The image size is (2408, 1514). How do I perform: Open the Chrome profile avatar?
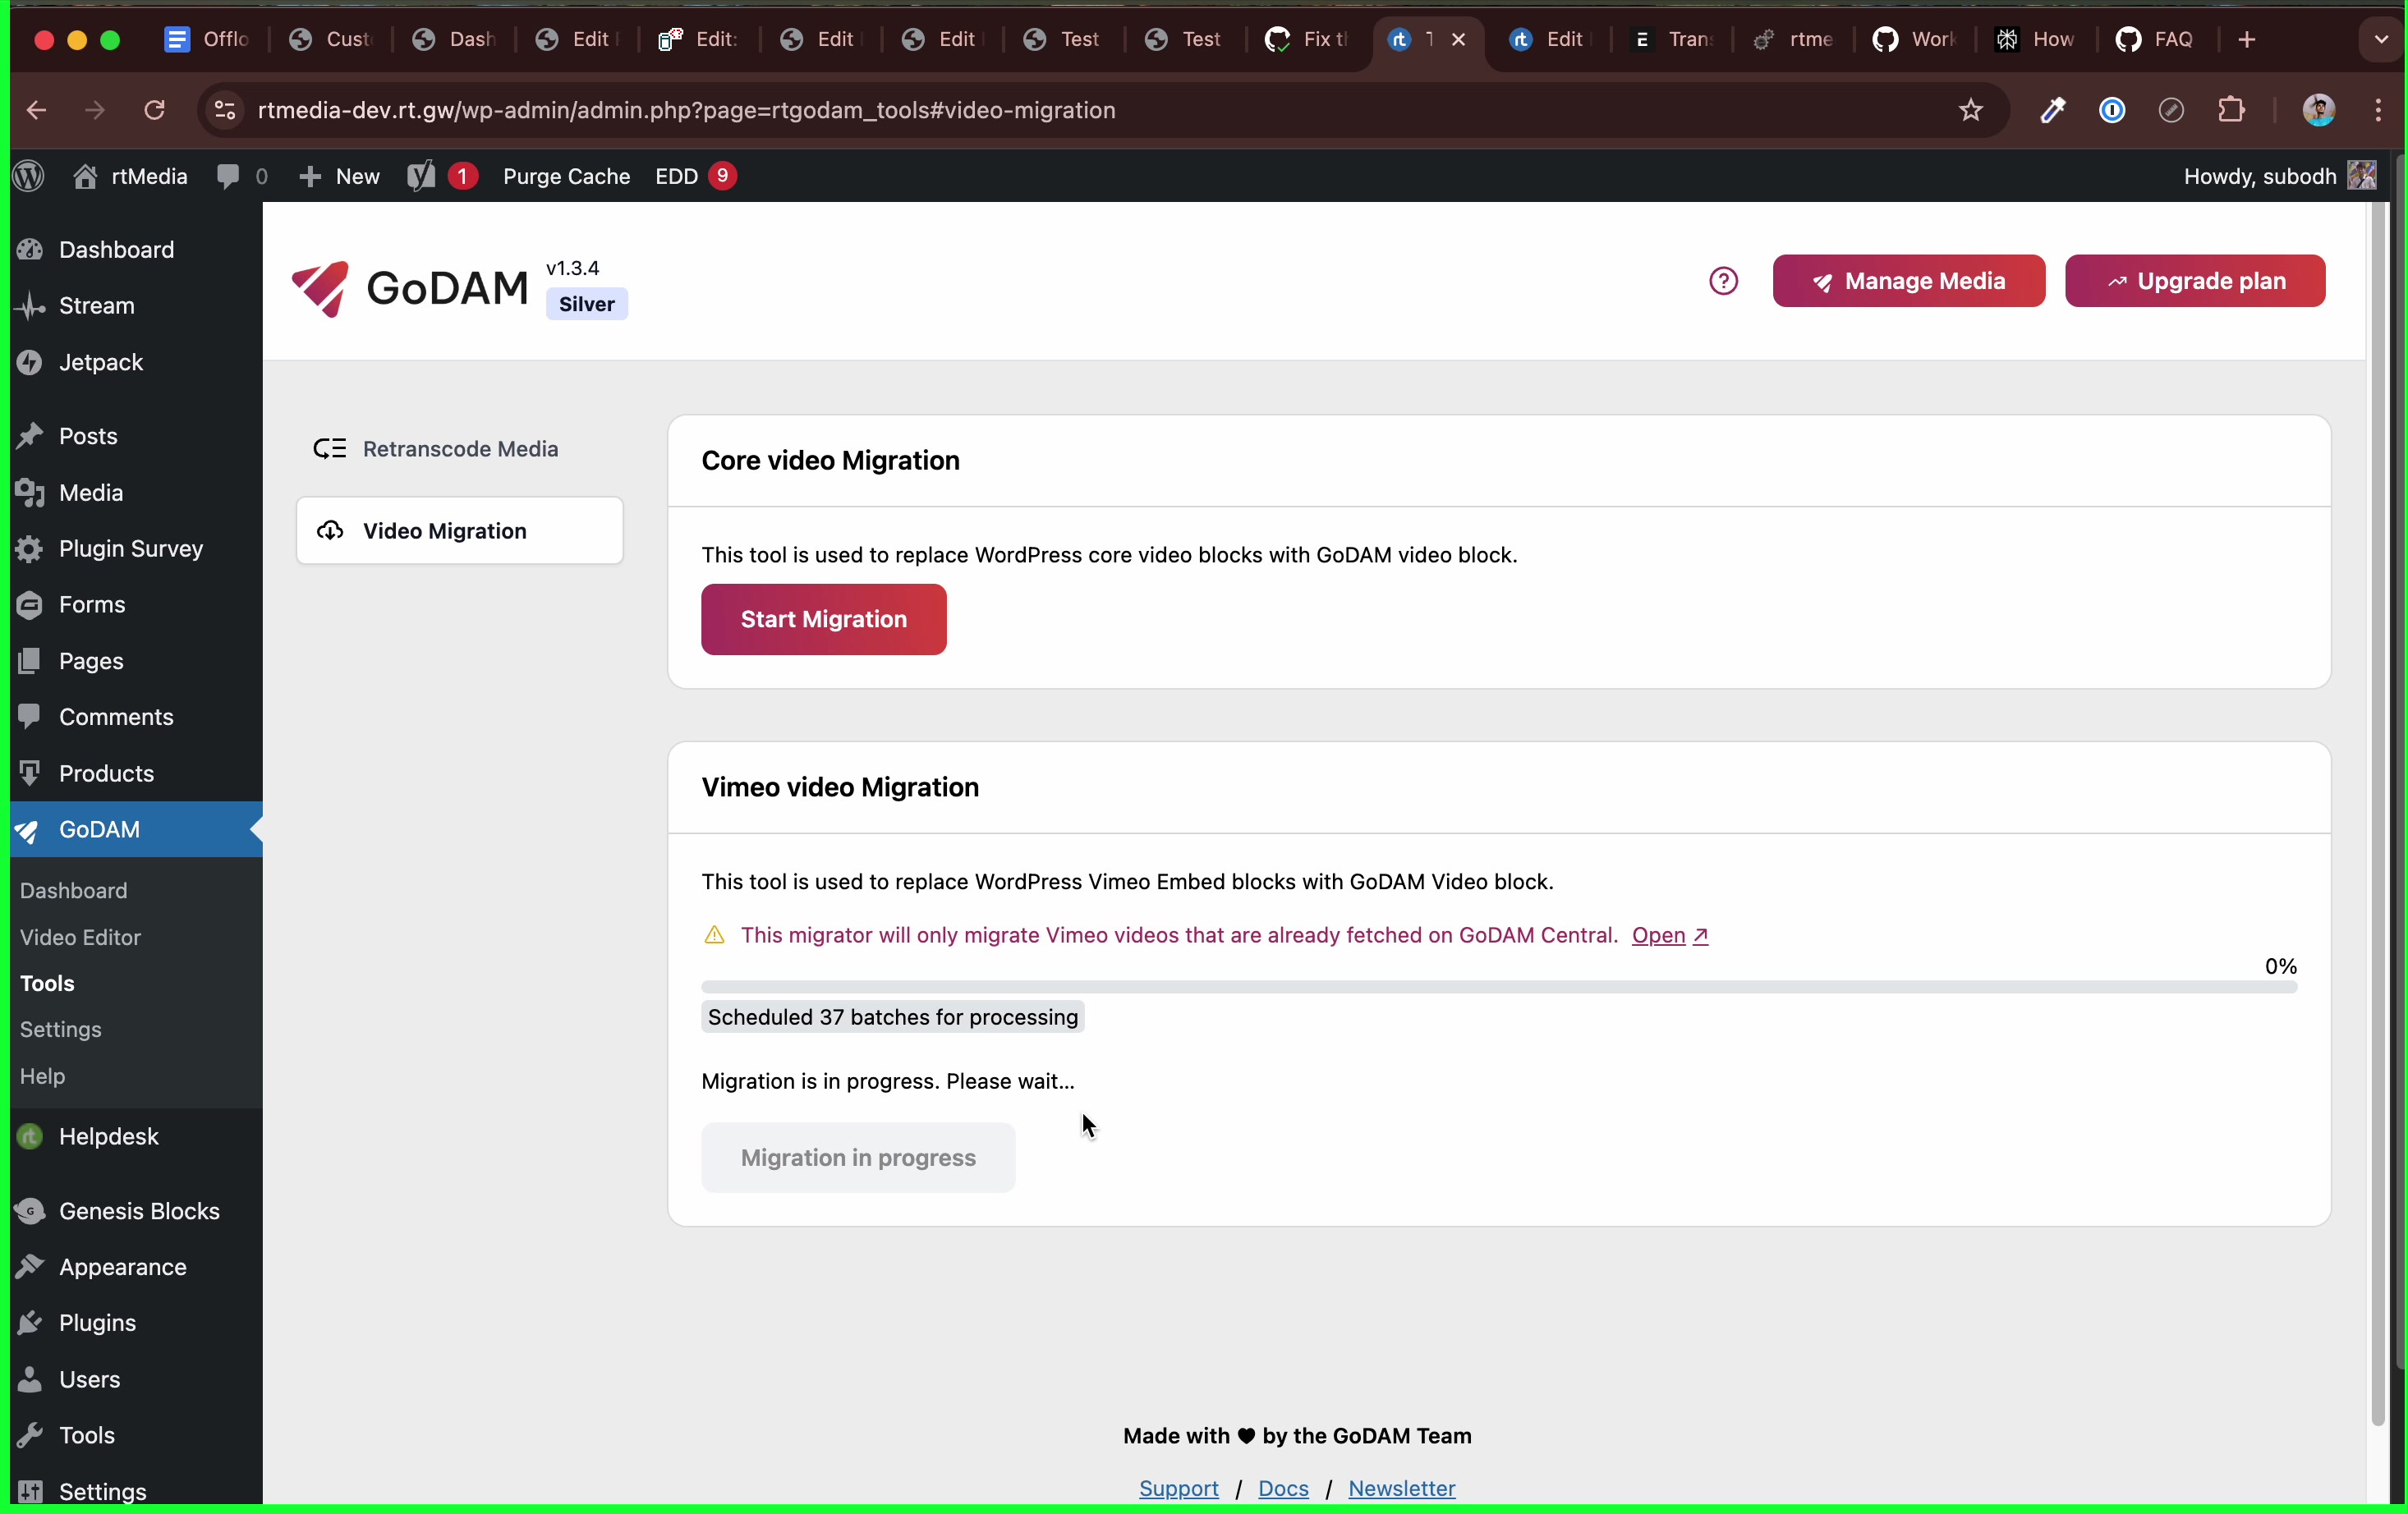(2318, 110)
